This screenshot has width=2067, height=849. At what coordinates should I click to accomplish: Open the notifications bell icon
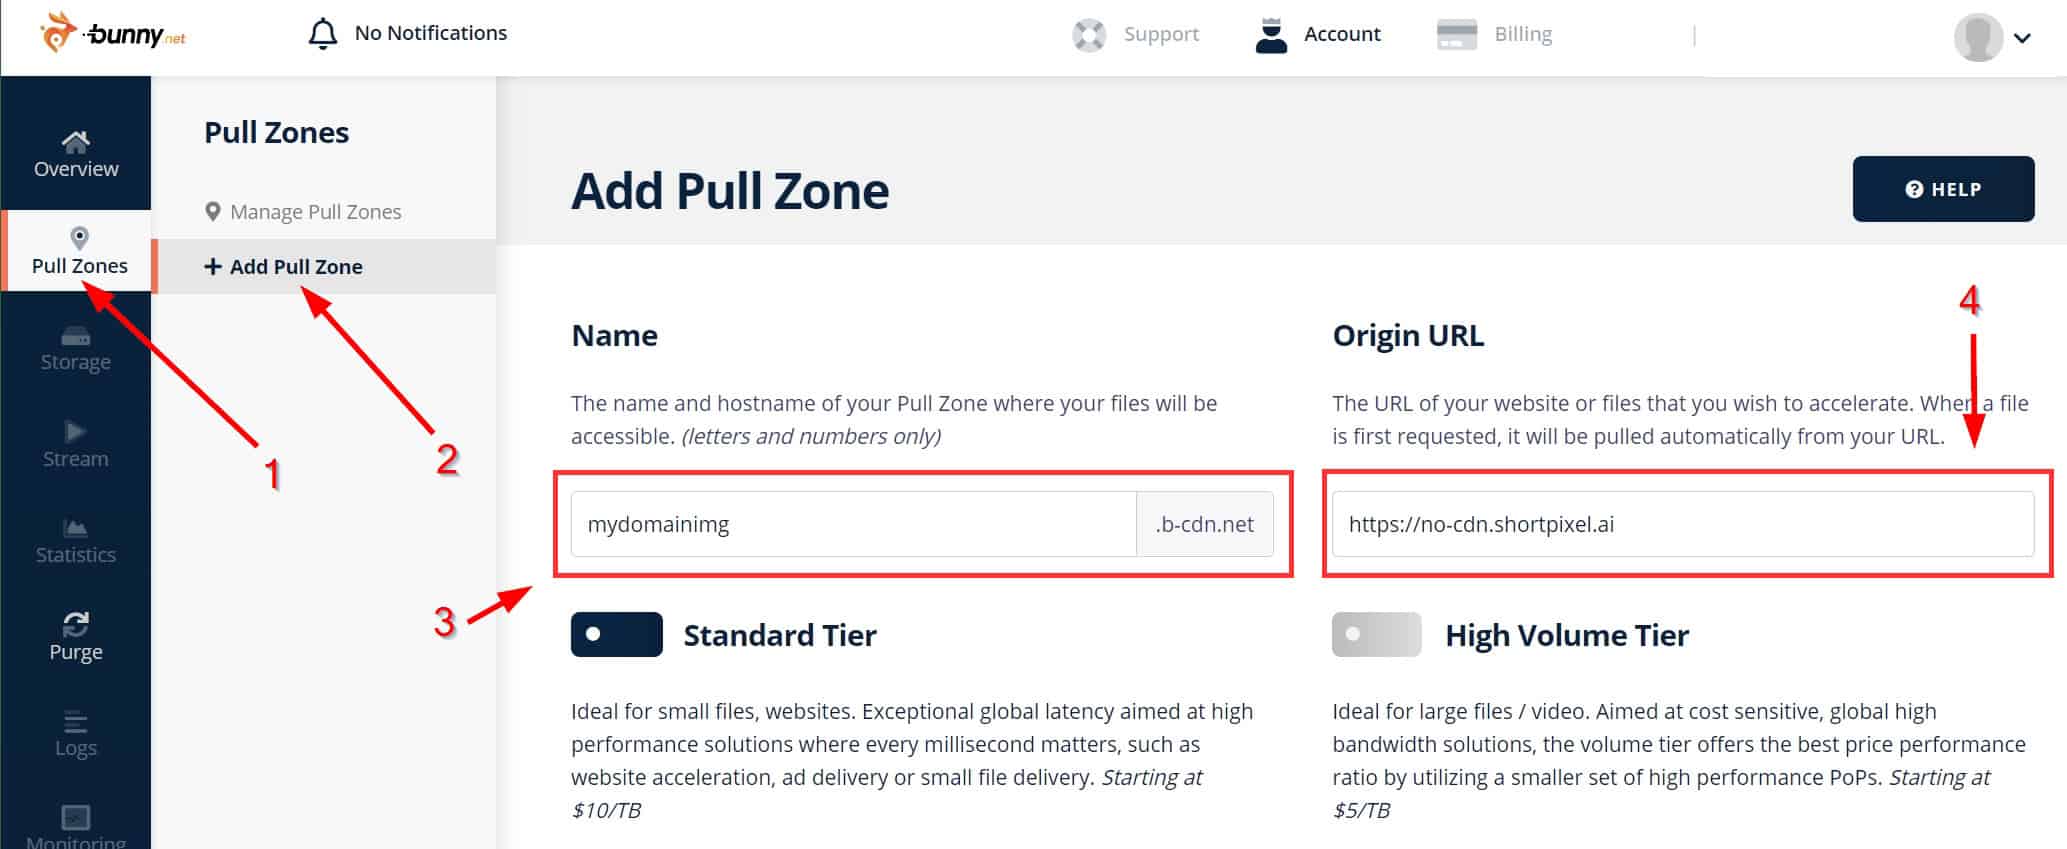coord(322,34)
